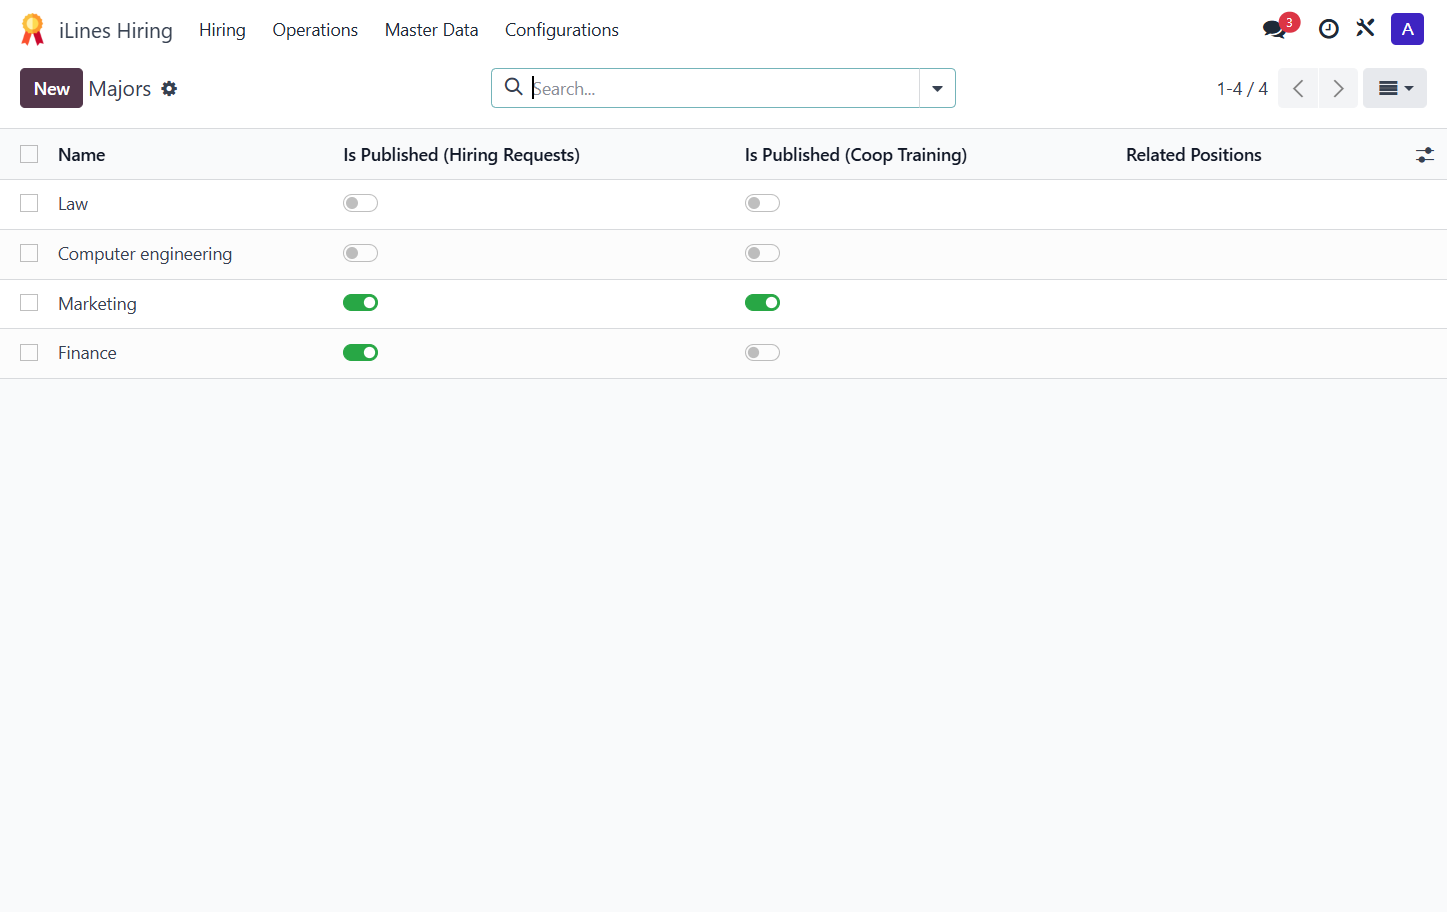Go to previous page of records
The width and height of the screenshot is (1447, 912).
pyautogui.click(x=1298, y=88)
